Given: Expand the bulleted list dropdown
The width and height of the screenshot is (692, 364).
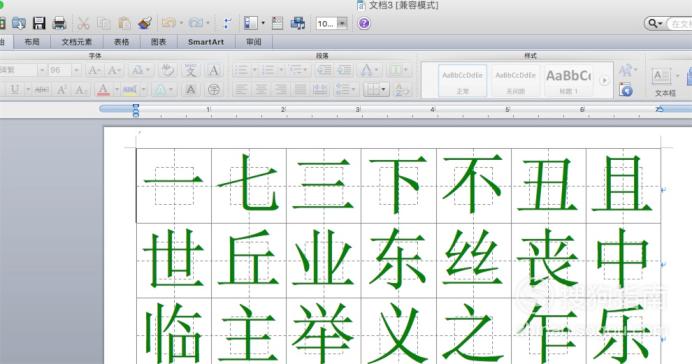Looking at the screenshot, I should point(254,70).
